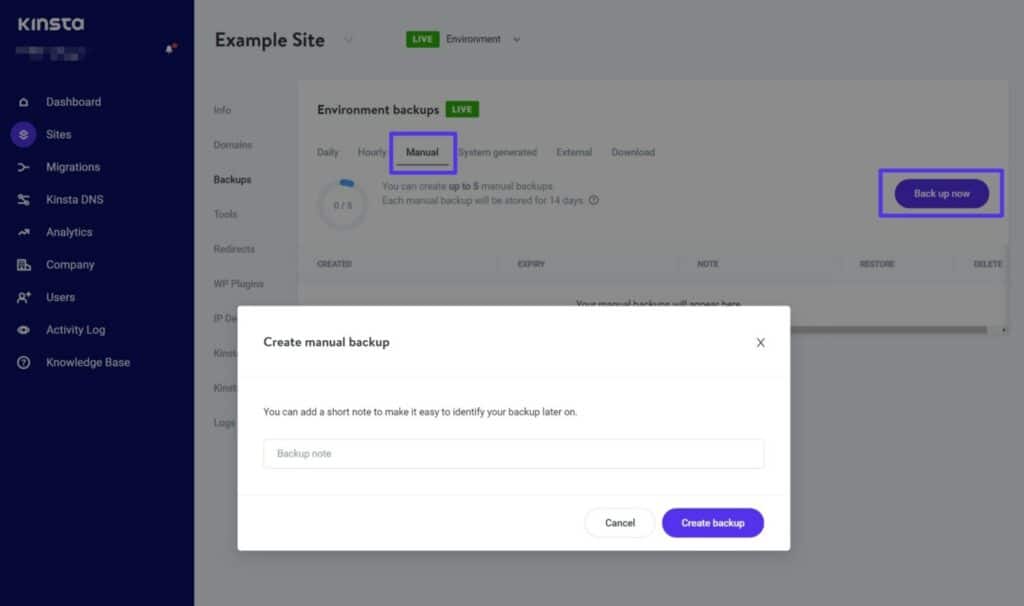Click the Dashboard home icon
Screen dimensions: 1024x606
(24, 102)
